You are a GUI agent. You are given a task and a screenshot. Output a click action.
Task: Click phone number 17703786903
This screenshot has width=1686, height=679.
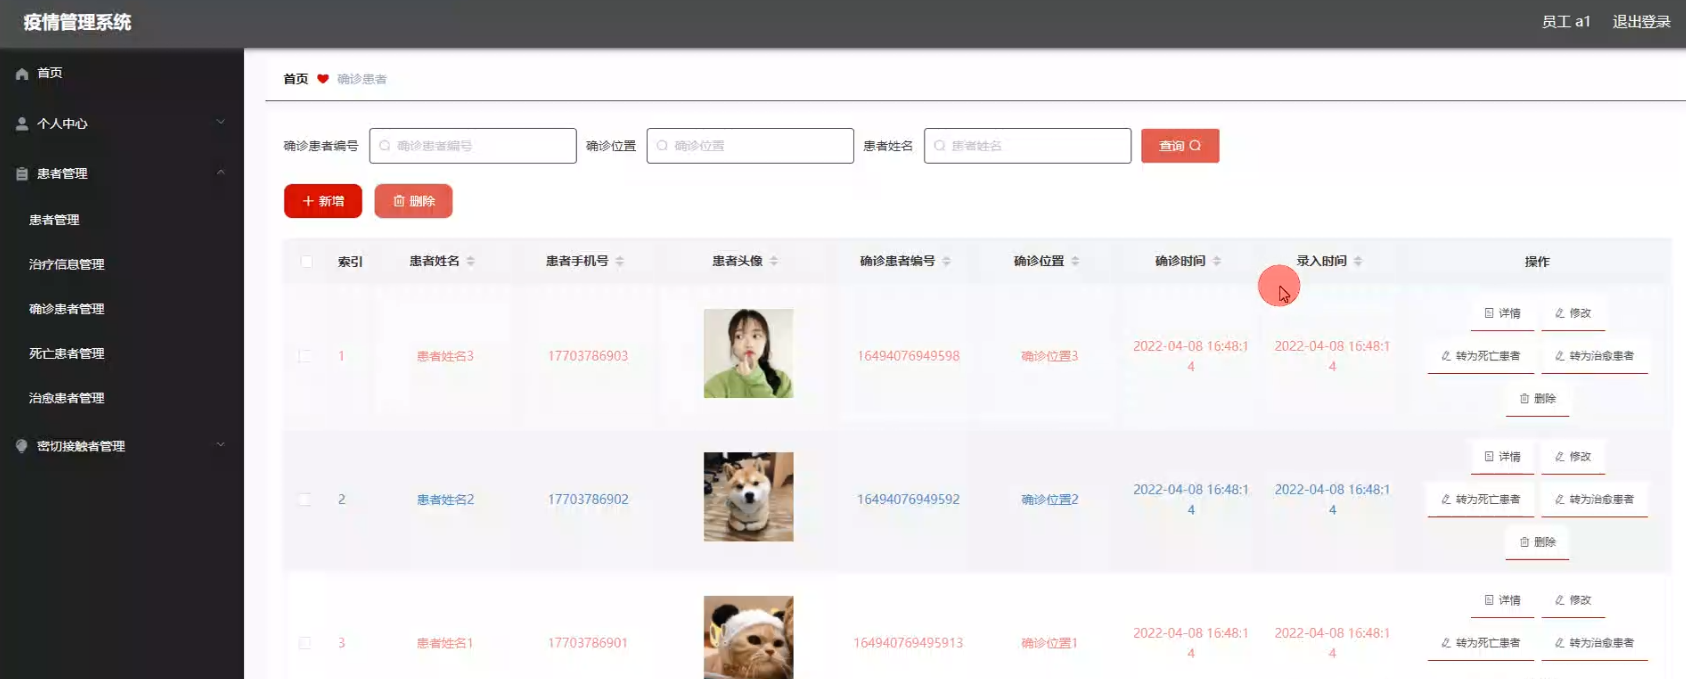(588, 356)
